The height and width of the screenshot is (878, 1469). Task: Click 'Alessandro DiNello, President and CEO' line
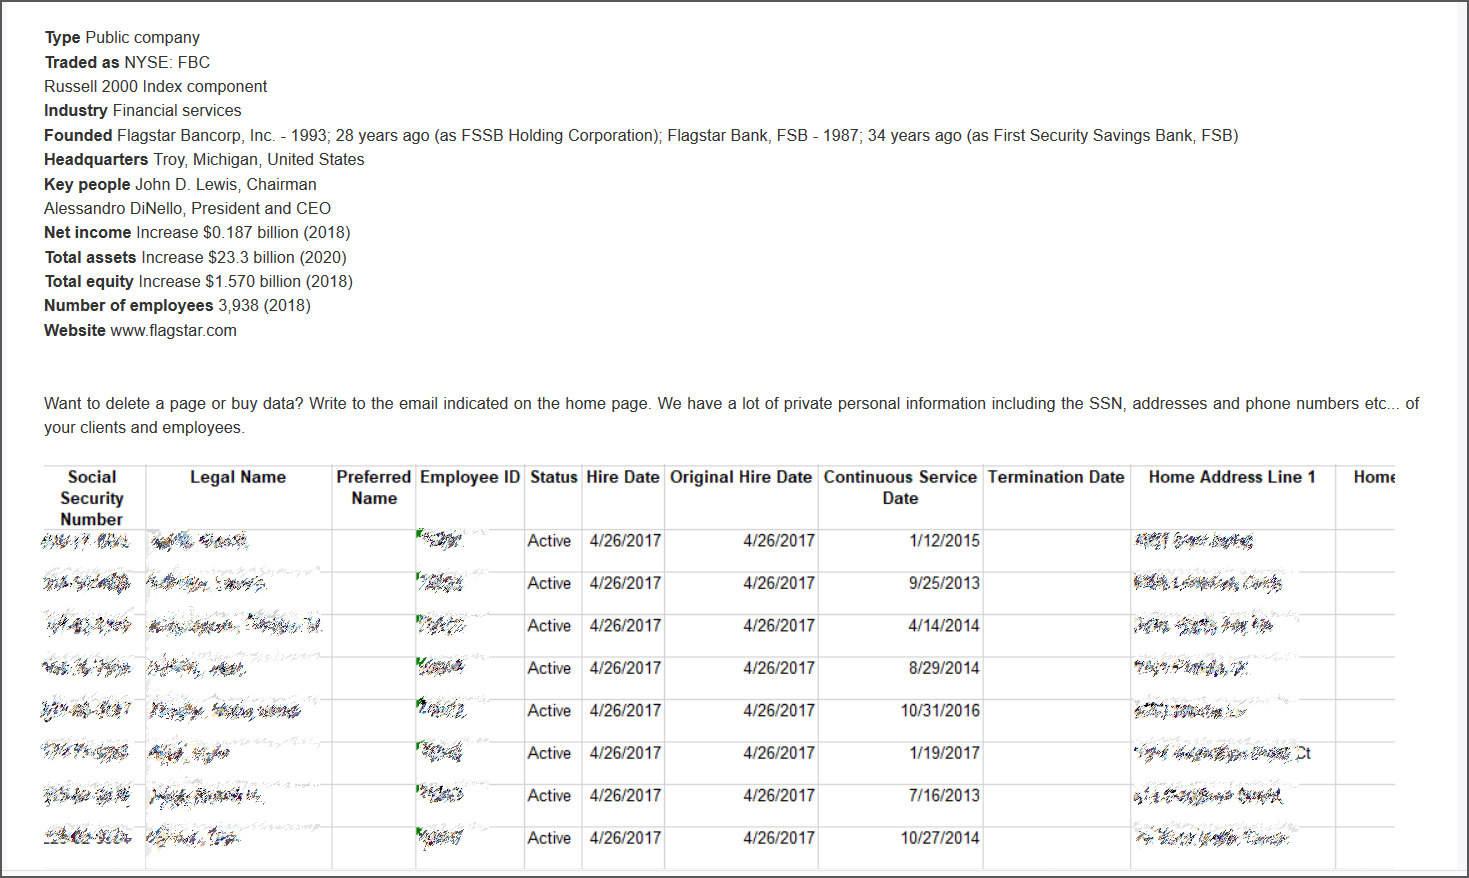187,208
